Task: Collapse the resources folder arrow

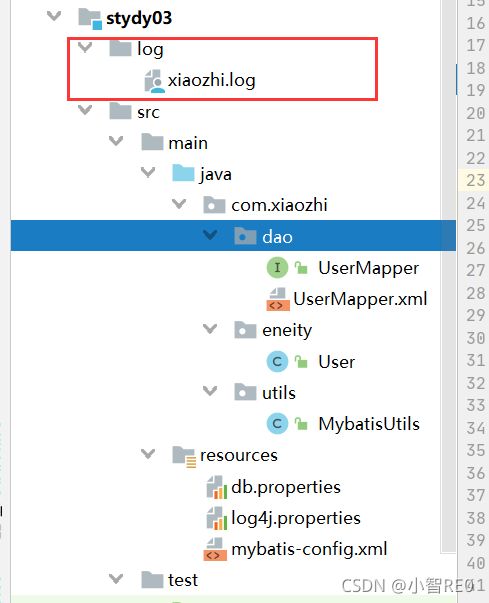Action: pyautogui.click(x=148, y=454)
